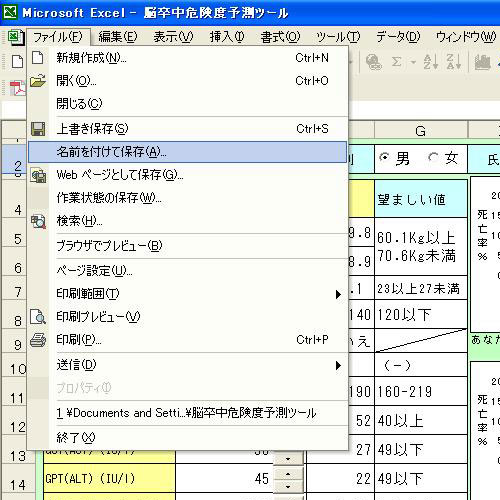Screen dimensions: 500x500
Task: Select the 女 radio button
Action: 433,157
